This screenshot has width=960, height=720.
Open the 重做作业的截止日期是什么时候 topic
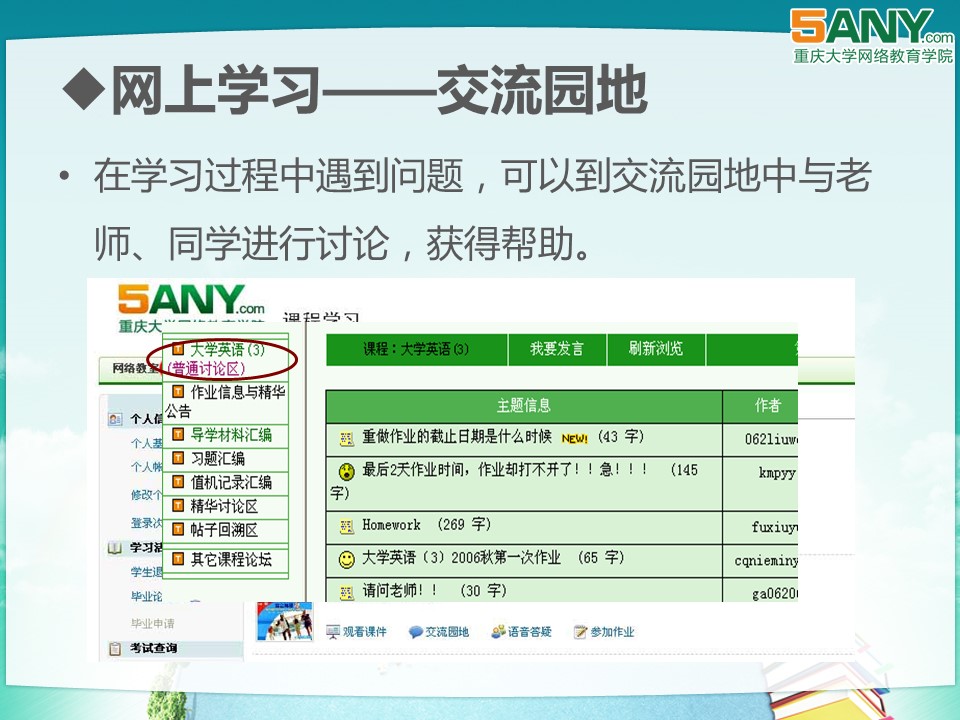point(456,438)
